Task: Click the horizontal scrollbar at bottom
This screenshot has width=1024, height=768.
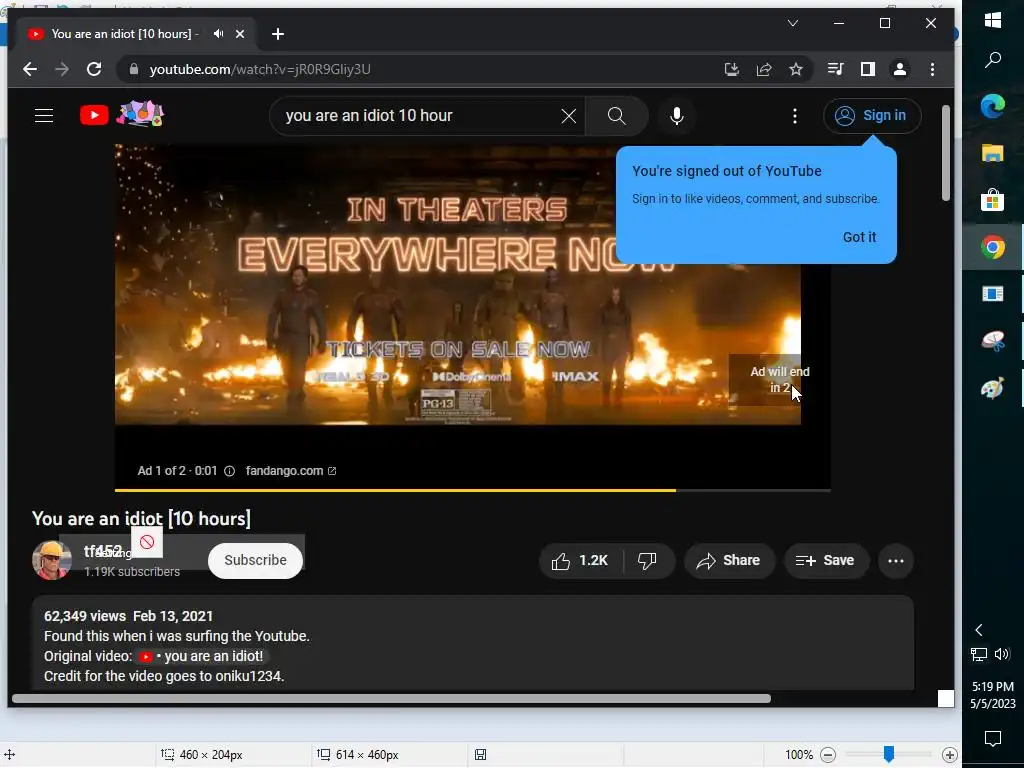Action: pos(392,698)
